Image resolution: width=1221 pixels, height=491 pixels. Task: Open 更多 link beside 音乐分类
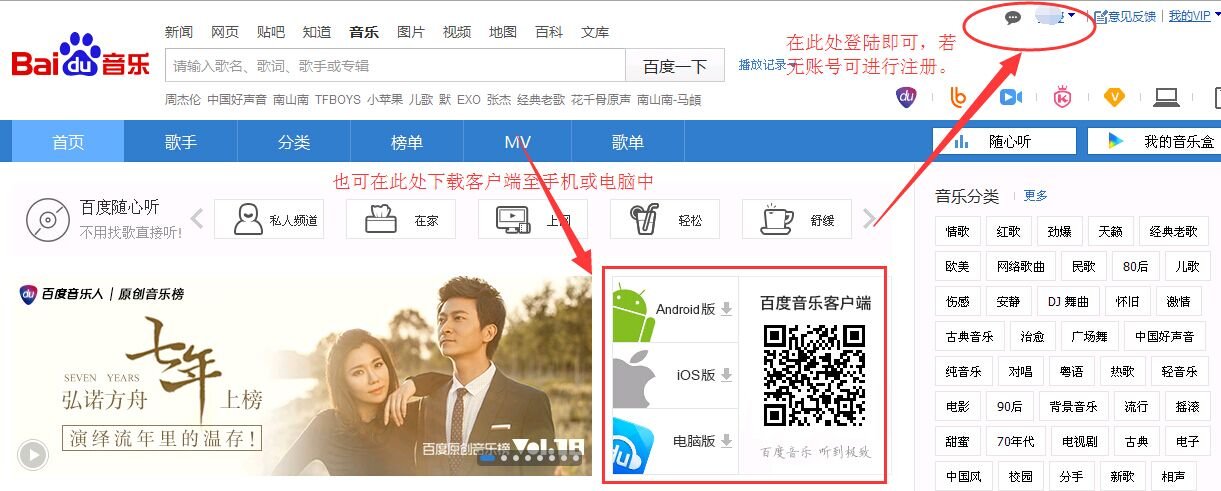tap(1036, 196)
